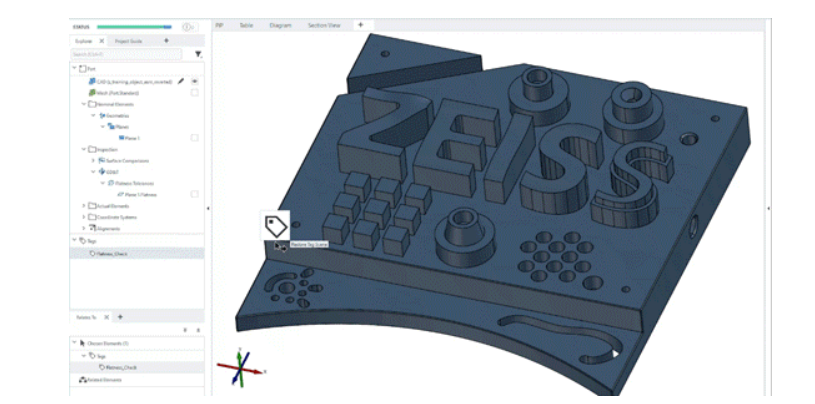Expand the Coordinate Systems folder

(x=84, y=217)
